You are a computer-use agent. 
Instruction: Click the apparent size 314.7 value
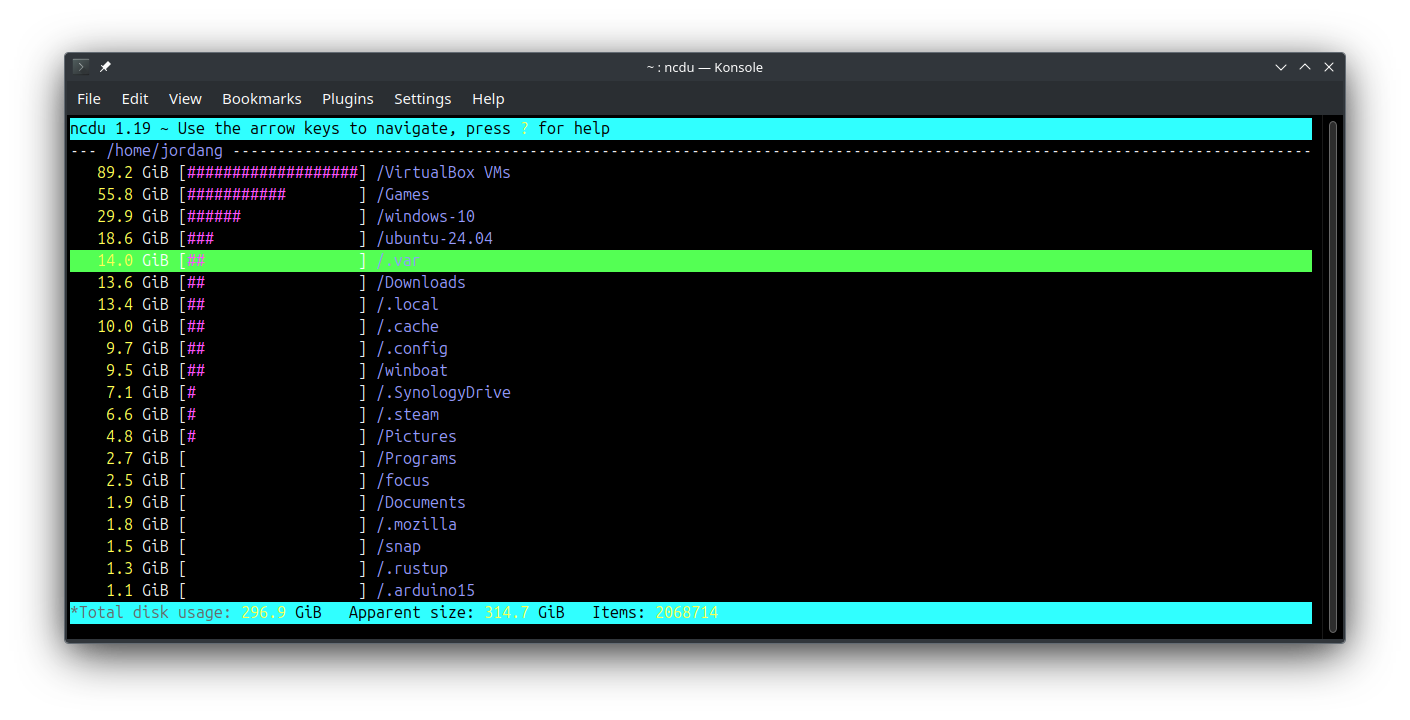point(508,612)
